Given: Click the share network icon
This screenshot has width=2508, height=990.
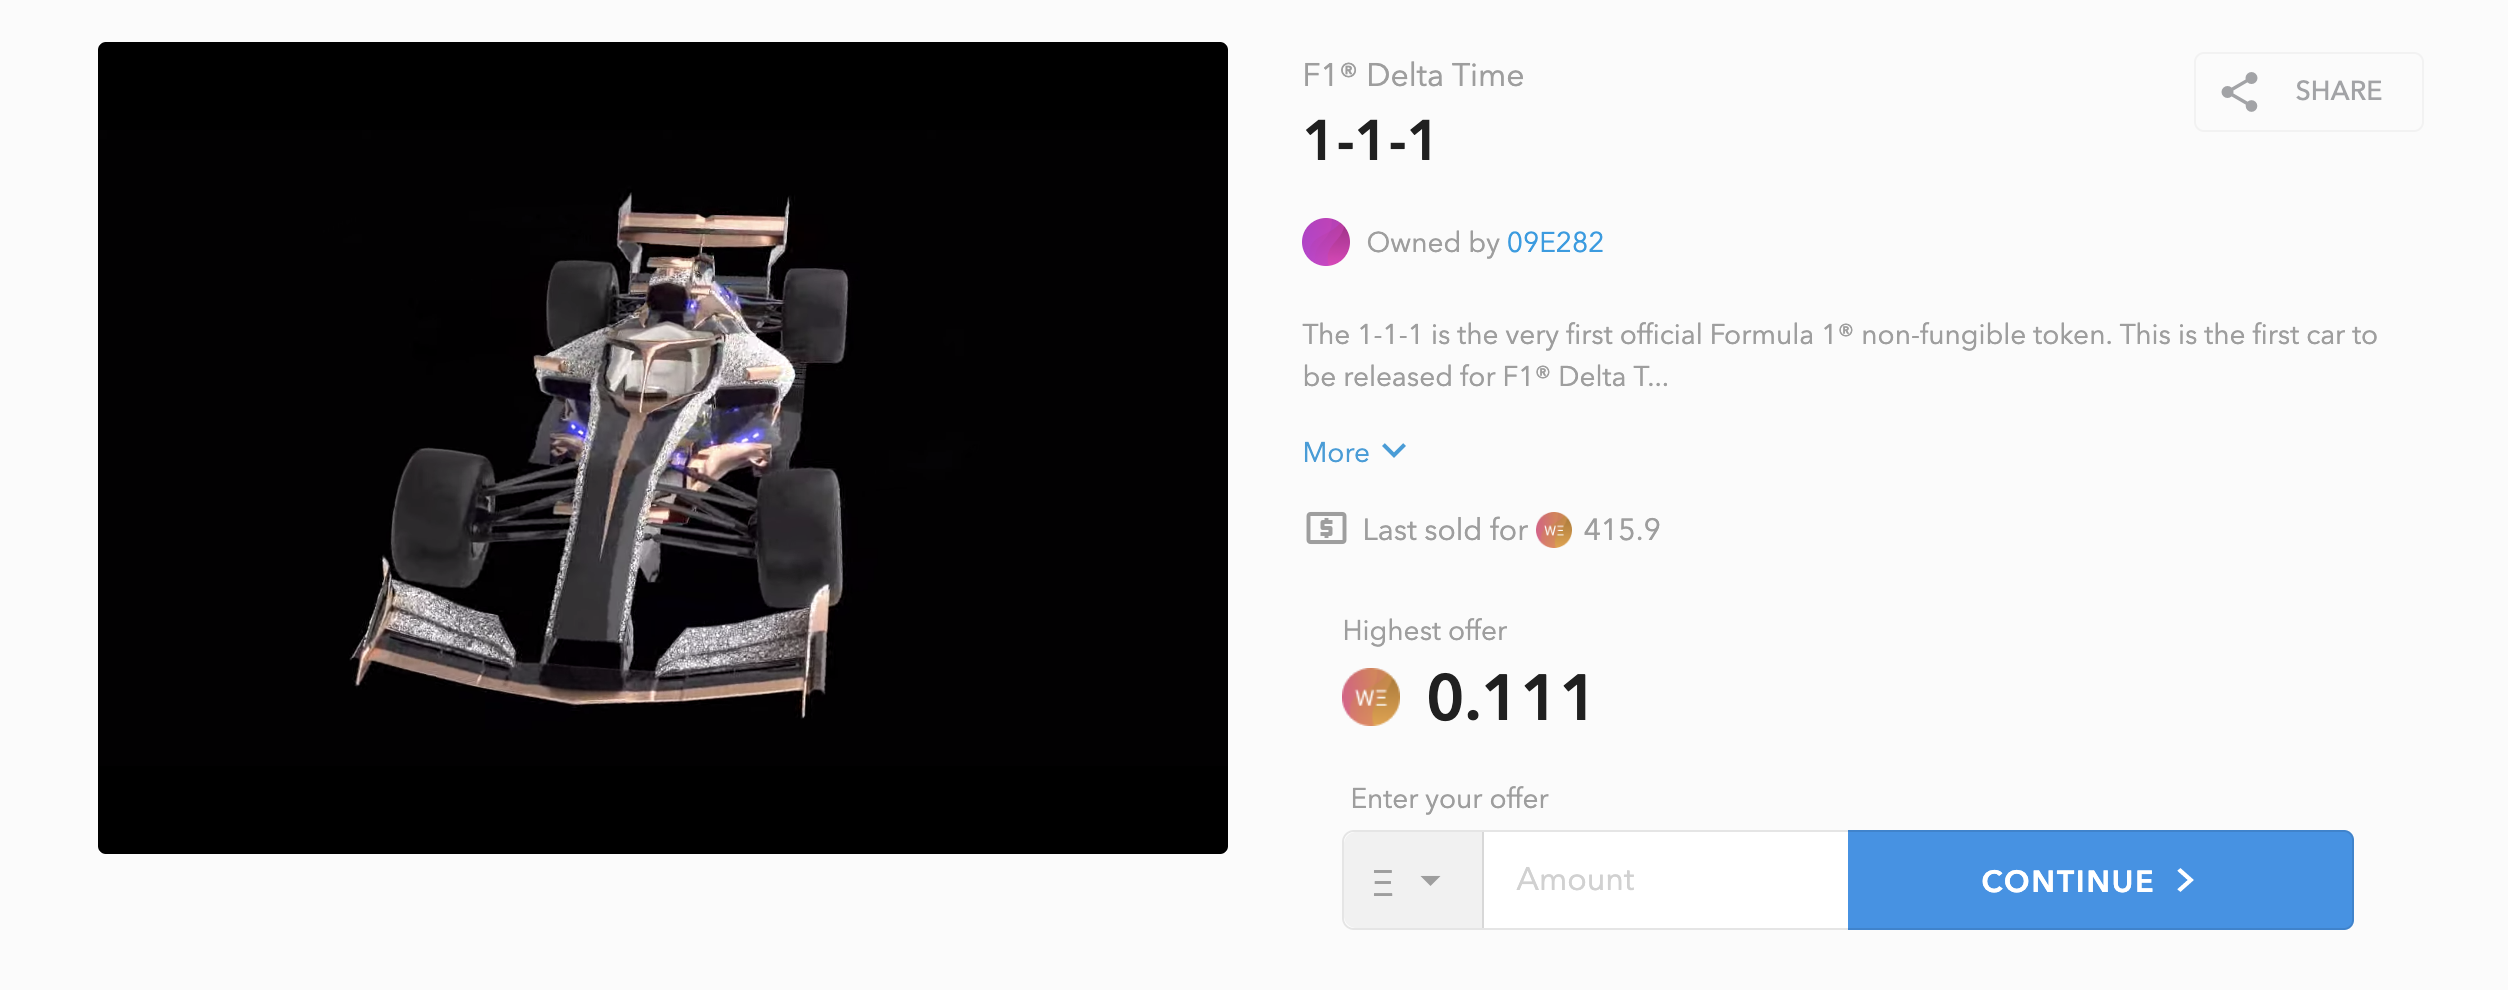Looking at the screenshot, I should (x=2239, y=92).
